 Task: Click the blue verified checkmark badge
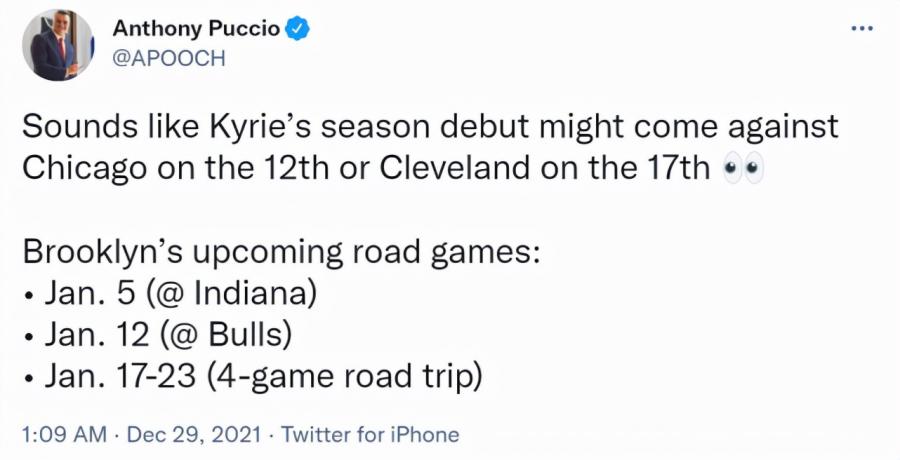[x=298, y=28]
